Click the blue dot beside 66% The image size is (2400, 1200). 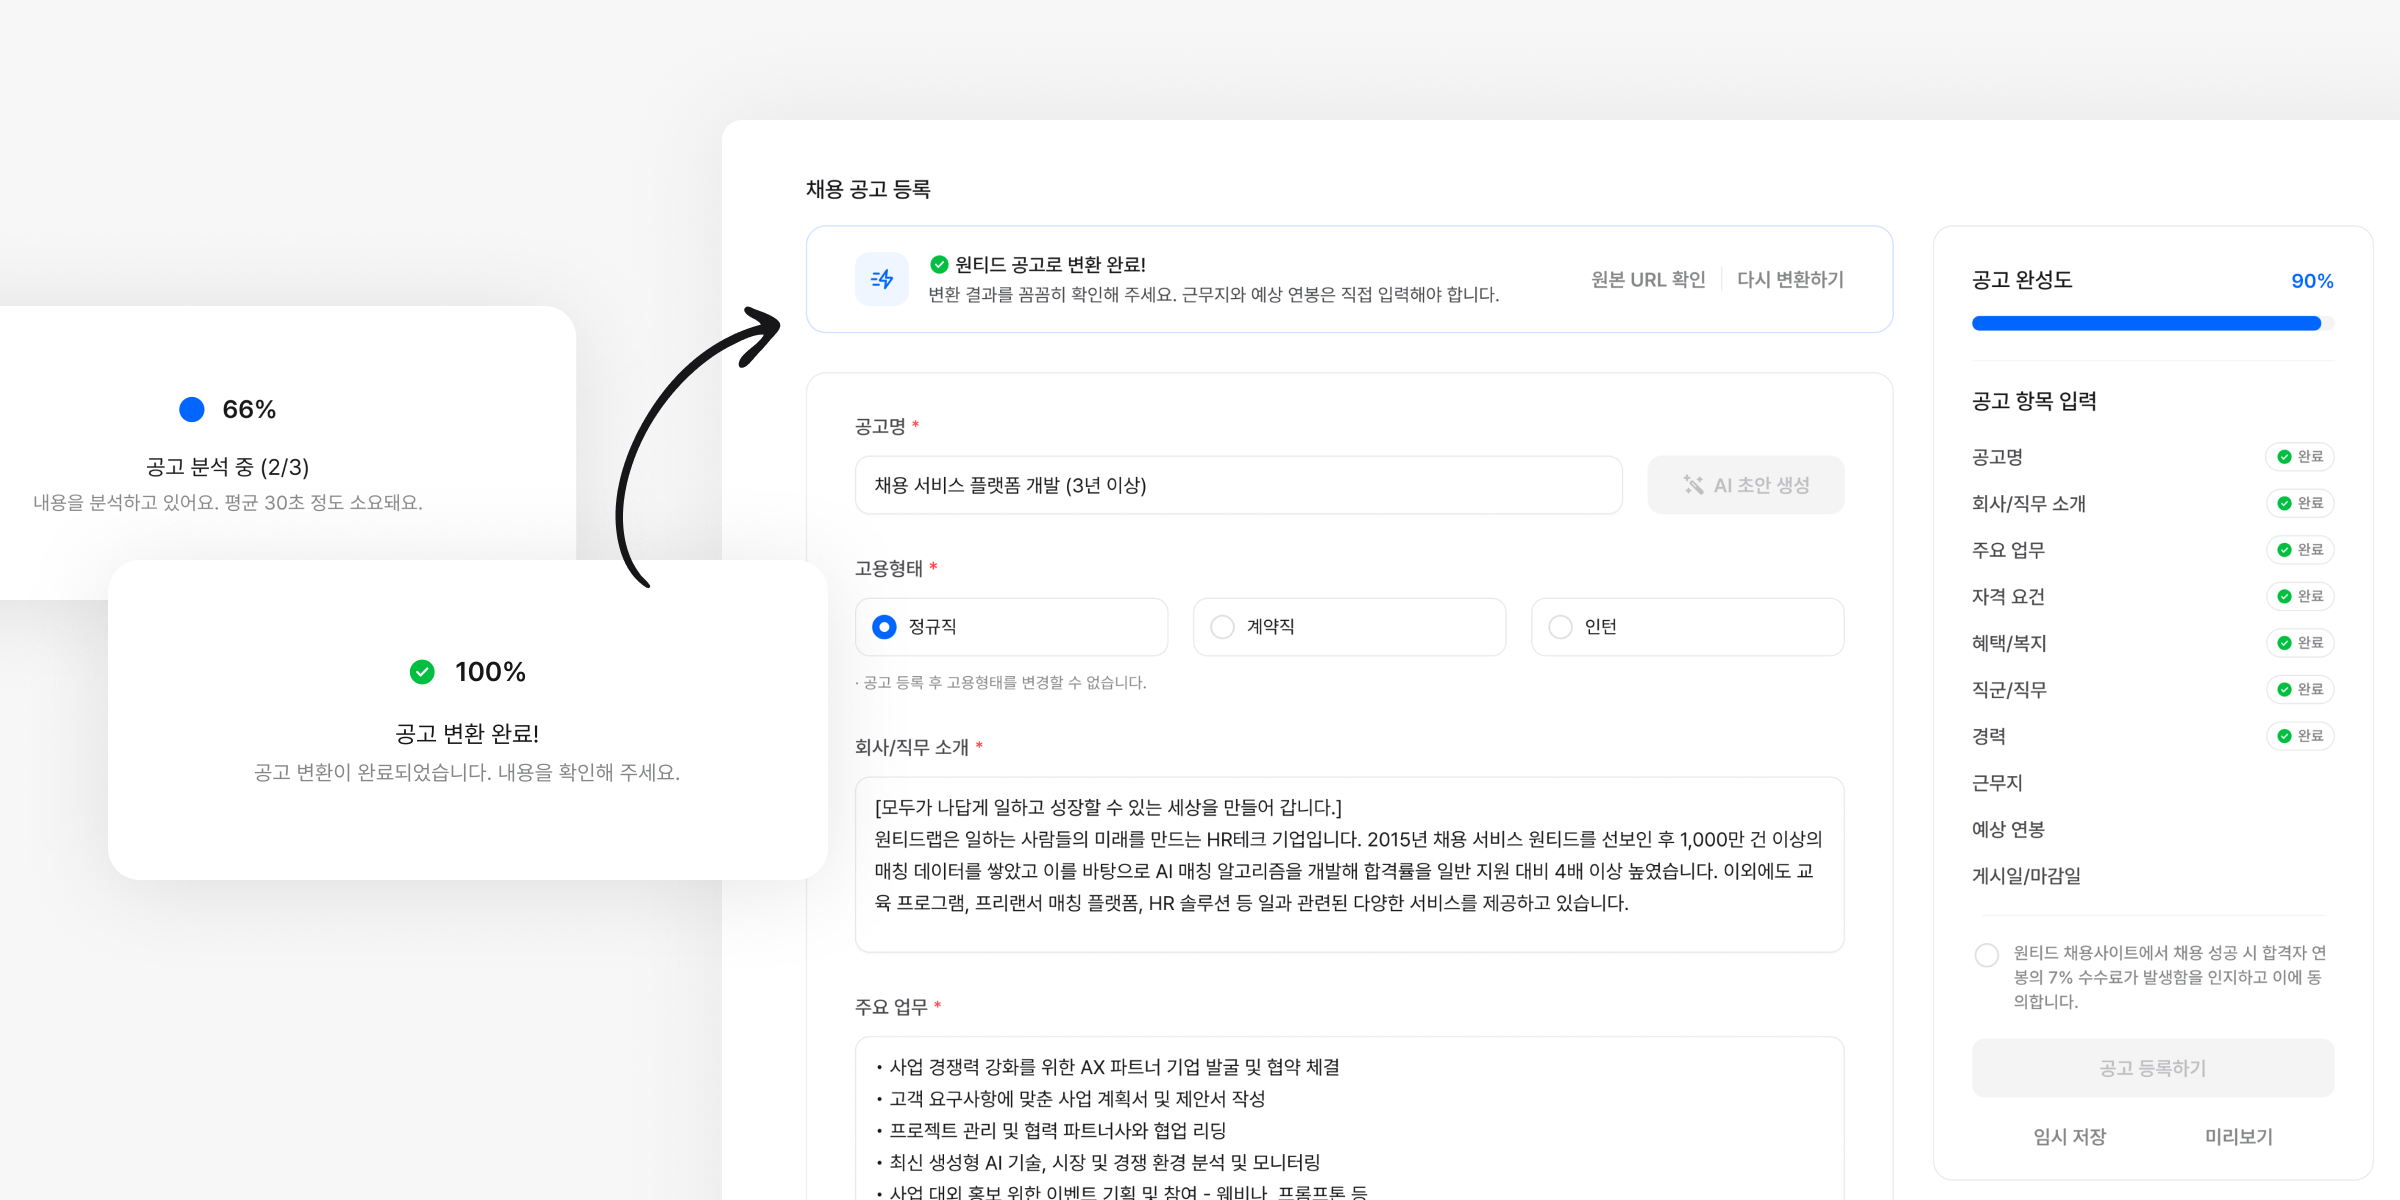coord(192,409)
